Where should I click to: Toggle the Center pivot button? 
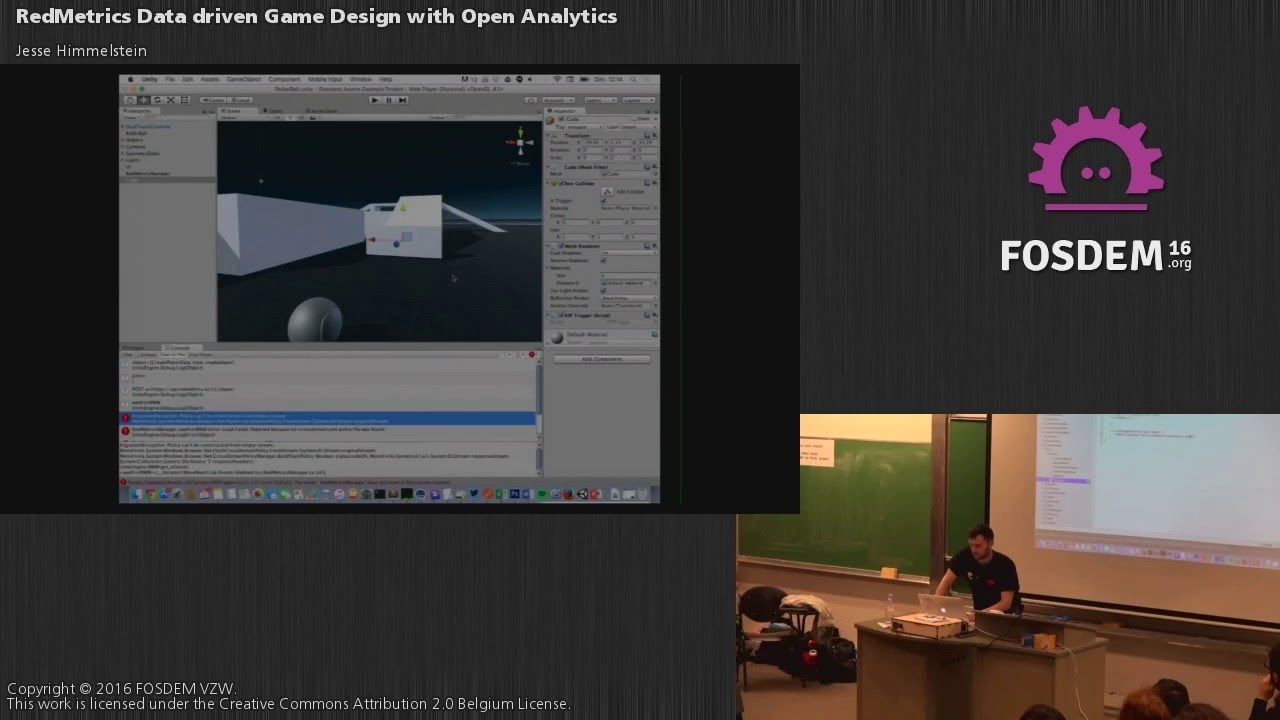point(213,100)
